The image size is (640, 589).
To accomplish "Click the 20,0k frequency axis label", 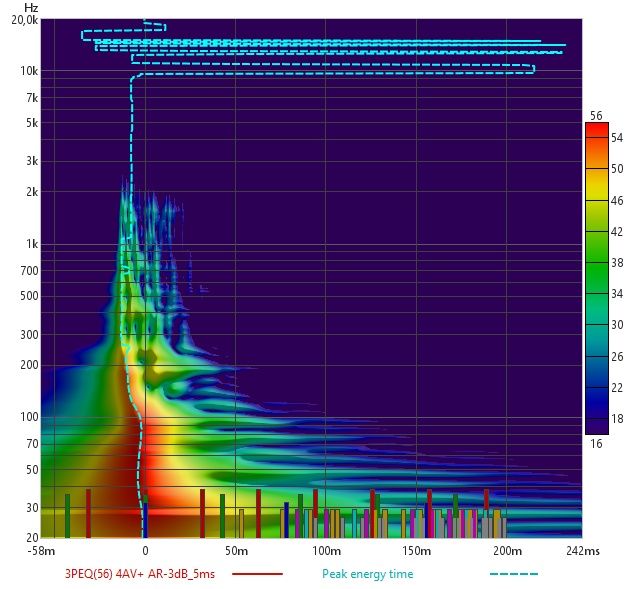I will point(24,20).
